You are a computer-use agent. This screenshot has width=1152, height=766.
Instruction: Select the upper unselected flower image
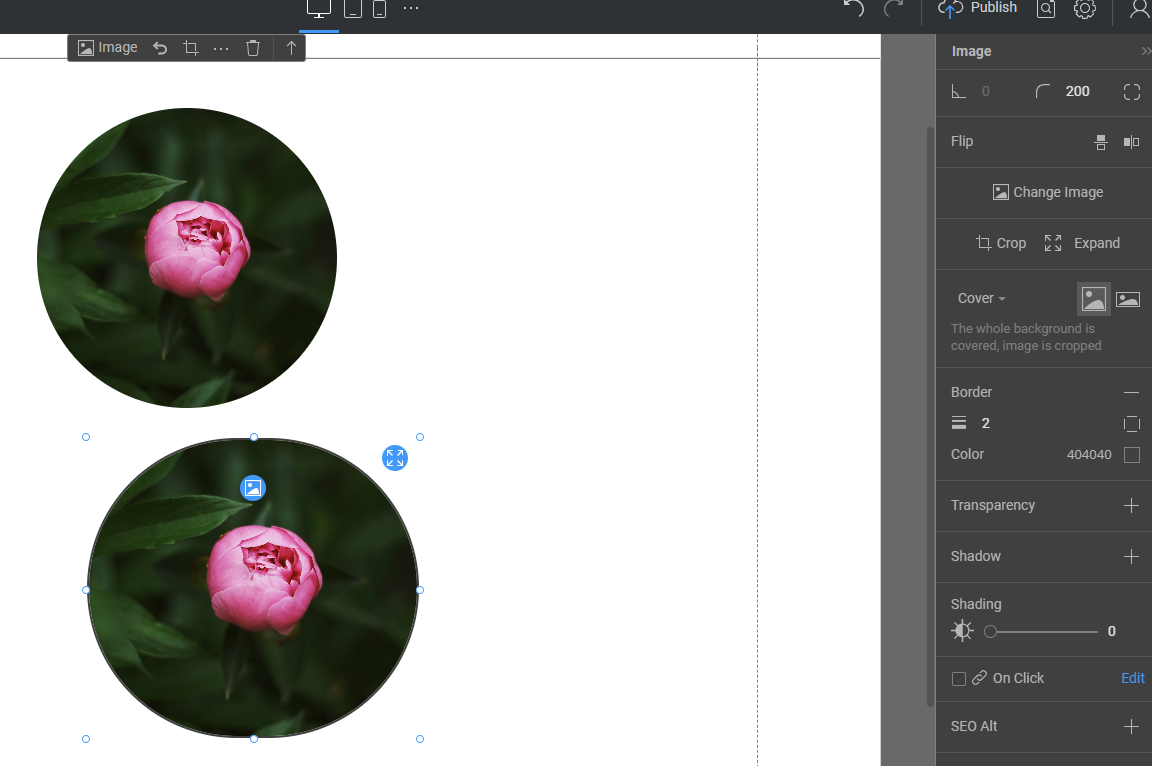(187, 258)
